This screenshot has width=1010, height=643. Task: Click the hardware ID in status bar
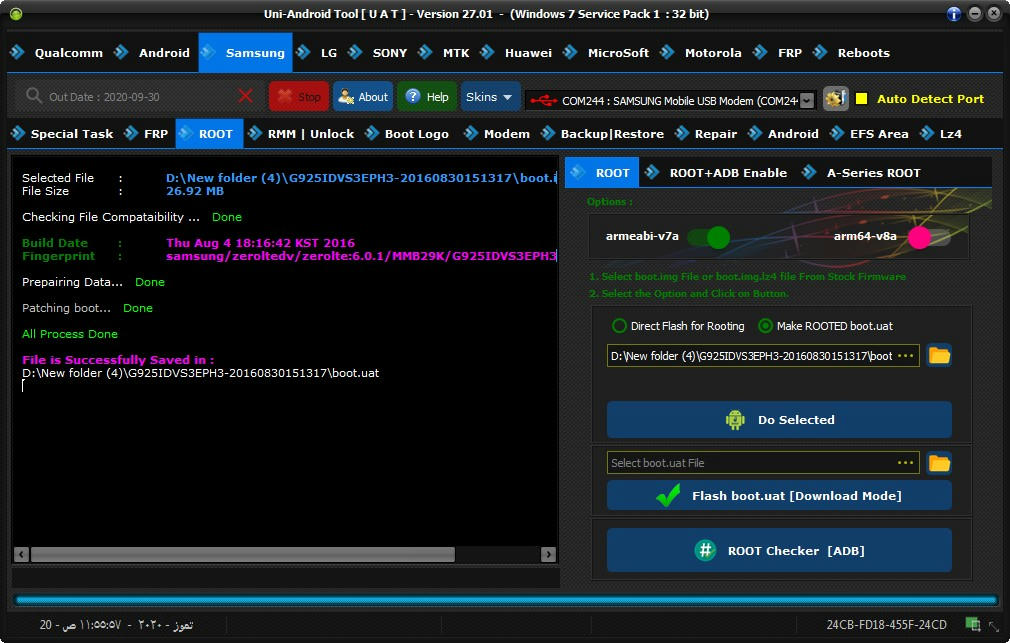886,624
